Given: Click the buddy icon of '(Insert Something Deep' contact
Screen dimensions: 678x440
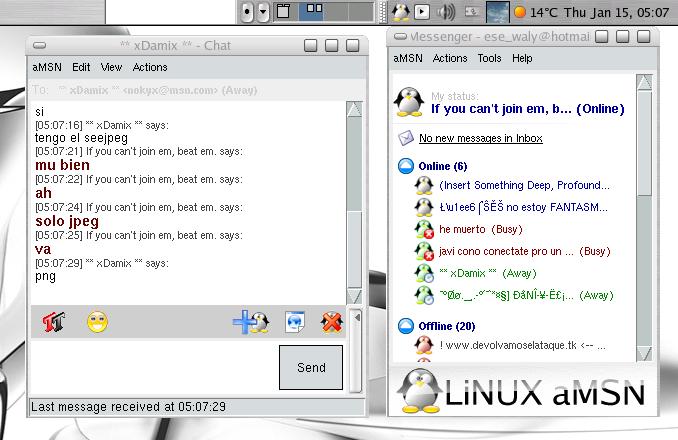Looking at the screenshot, I should [x=424, y=185].
